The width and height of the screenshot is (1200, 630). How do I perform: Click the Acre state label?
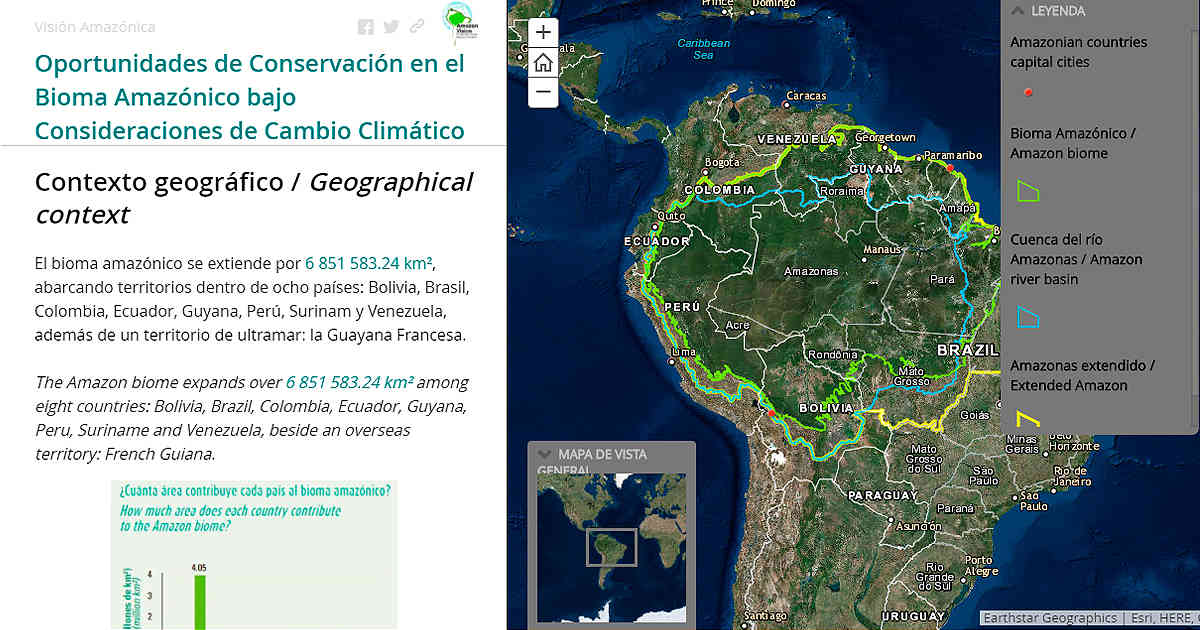click(737, 325)
